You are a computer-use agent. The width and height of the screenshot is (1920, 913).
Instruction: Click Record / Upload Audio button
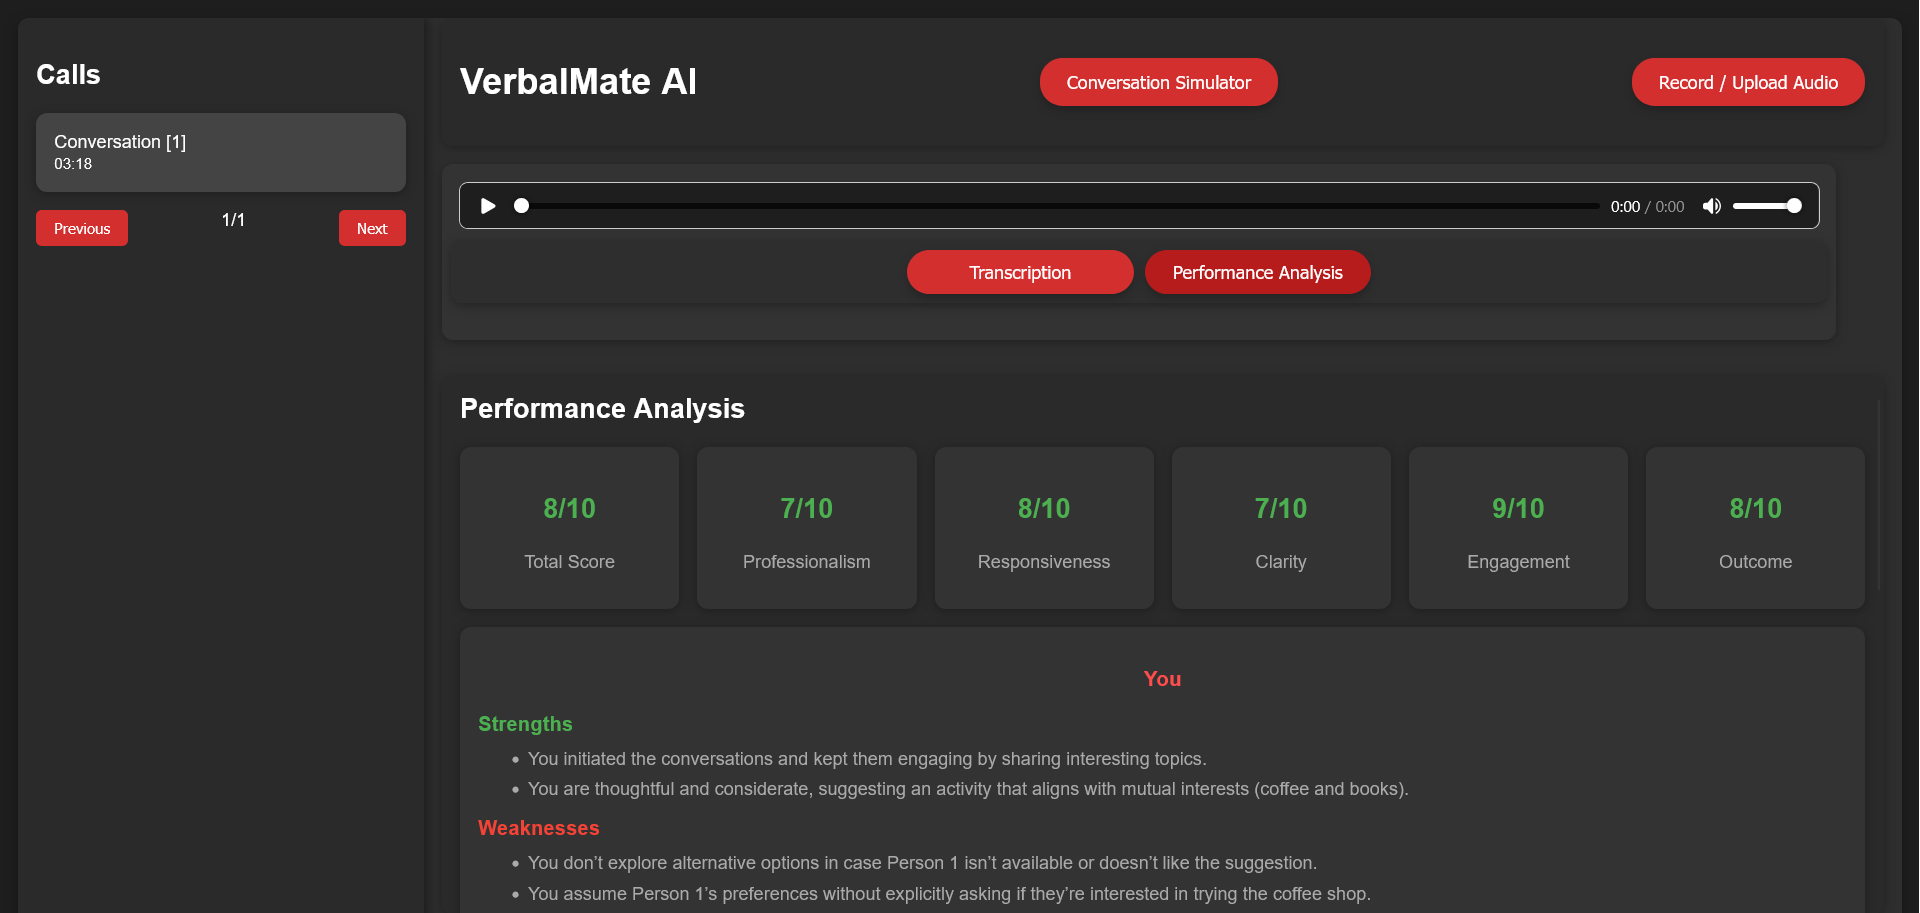coord(1748,82)
